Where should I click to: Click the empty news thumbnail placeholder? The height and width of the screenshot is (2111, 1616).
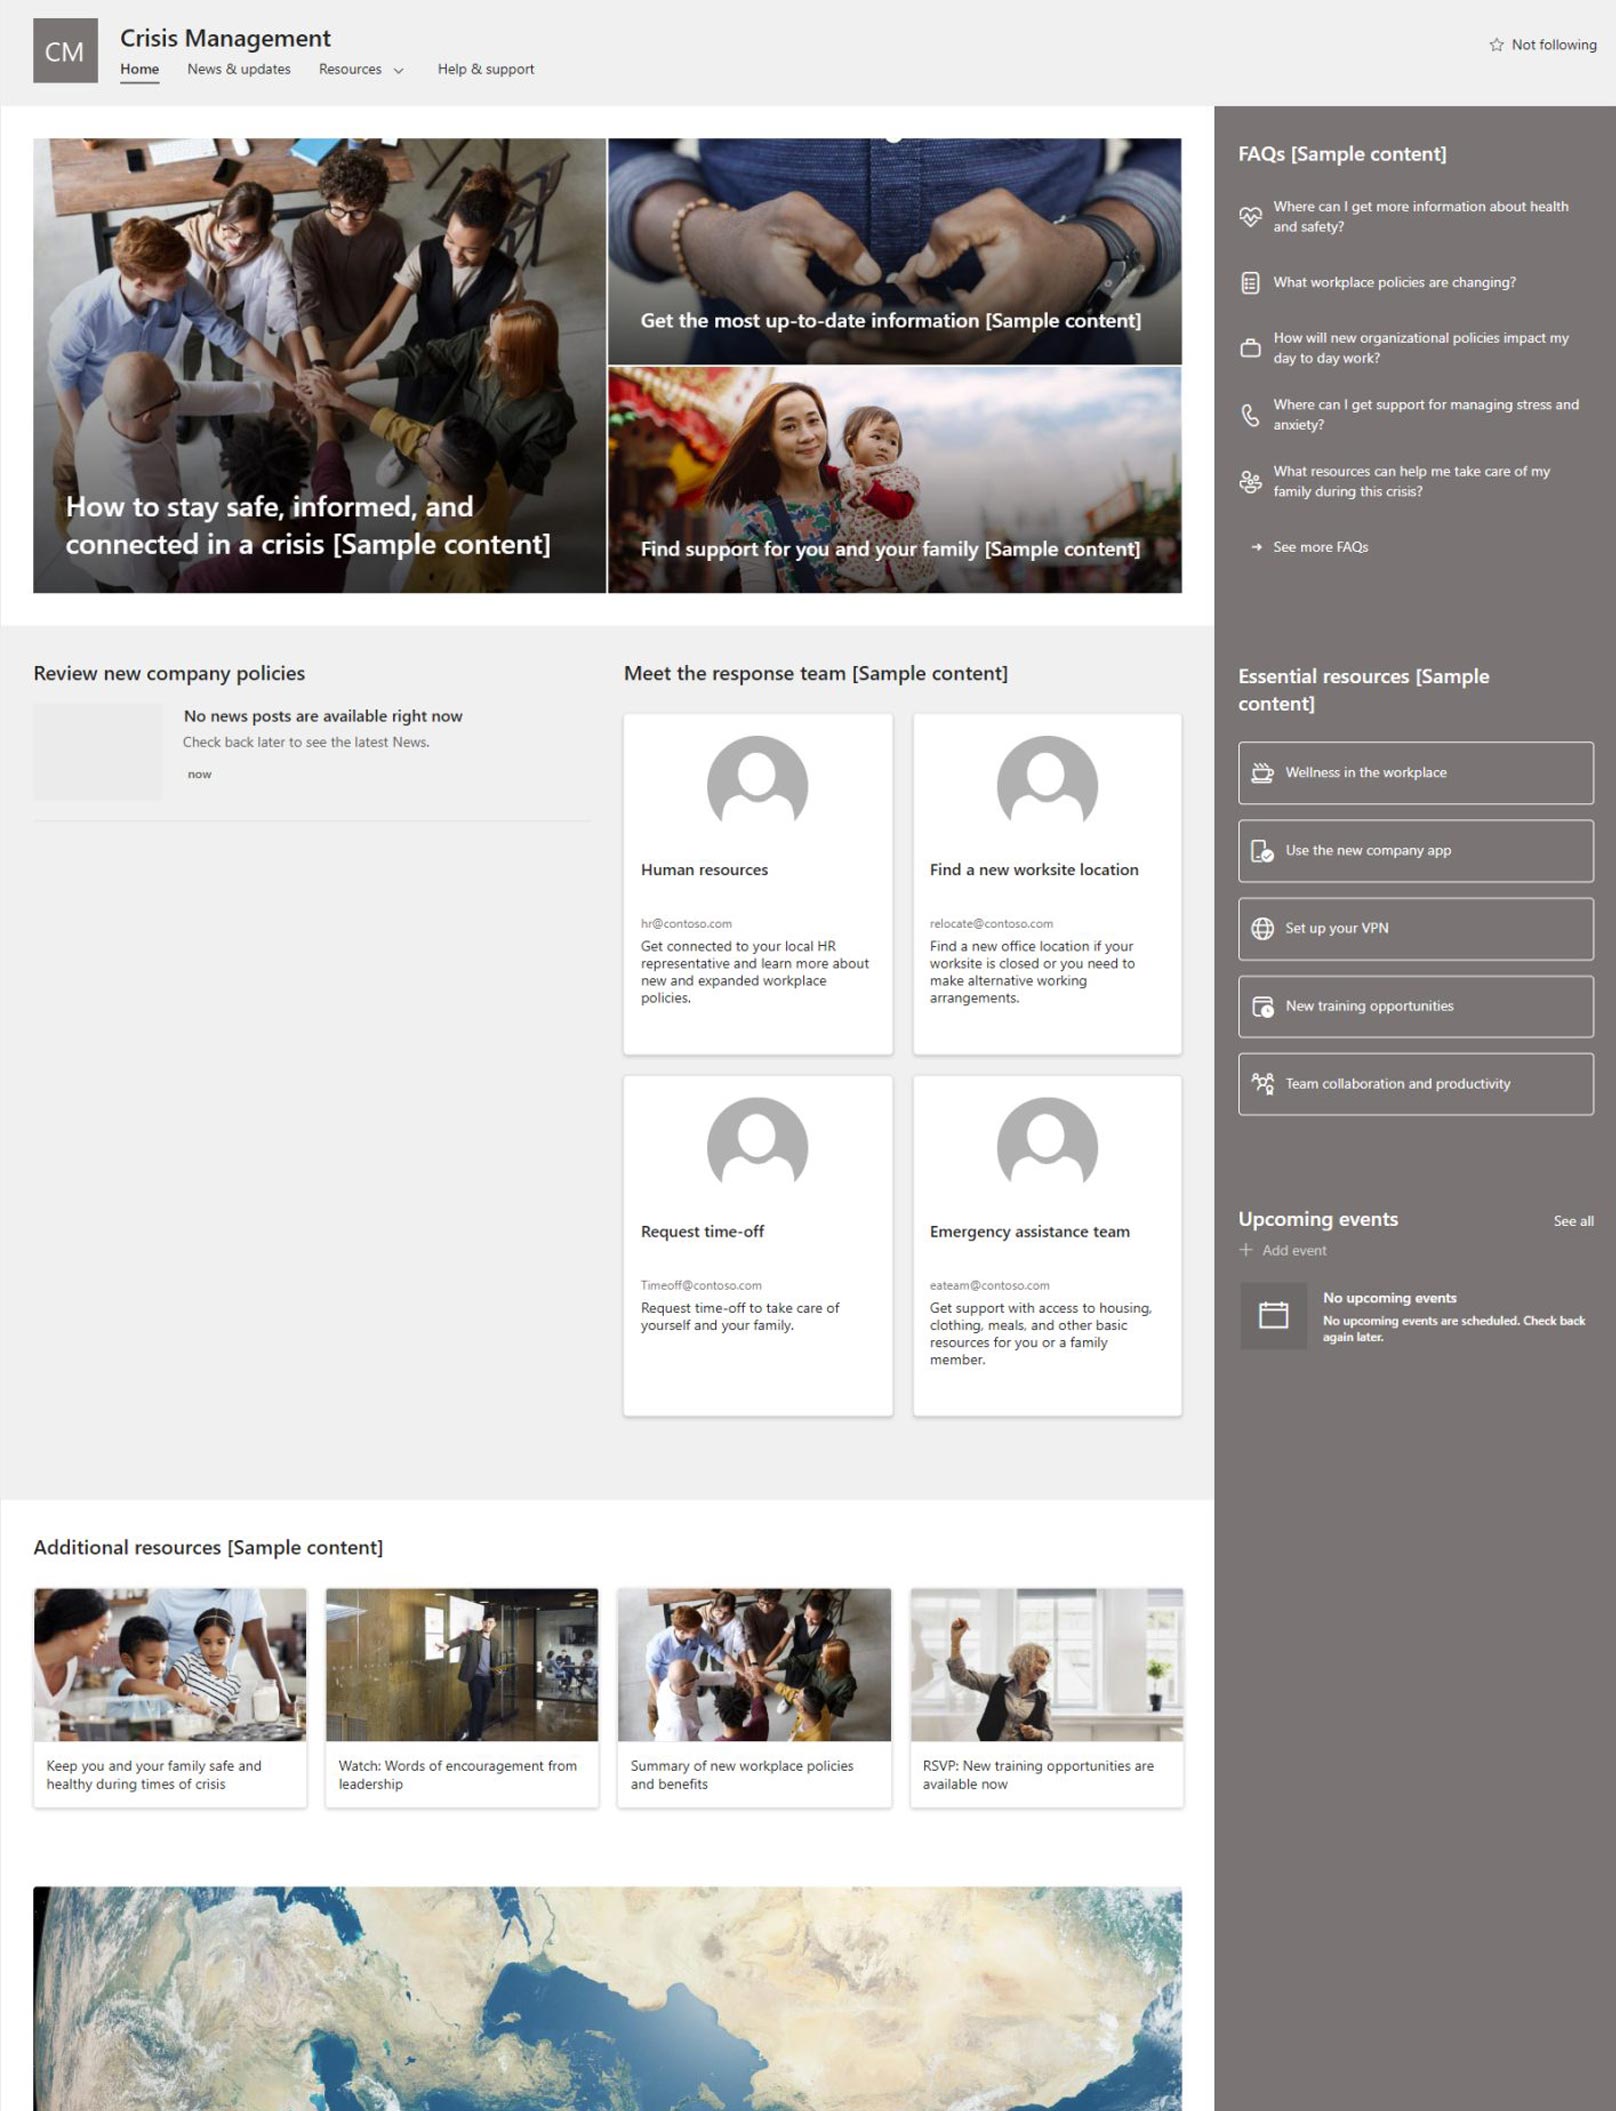click(x=97, y=751)
